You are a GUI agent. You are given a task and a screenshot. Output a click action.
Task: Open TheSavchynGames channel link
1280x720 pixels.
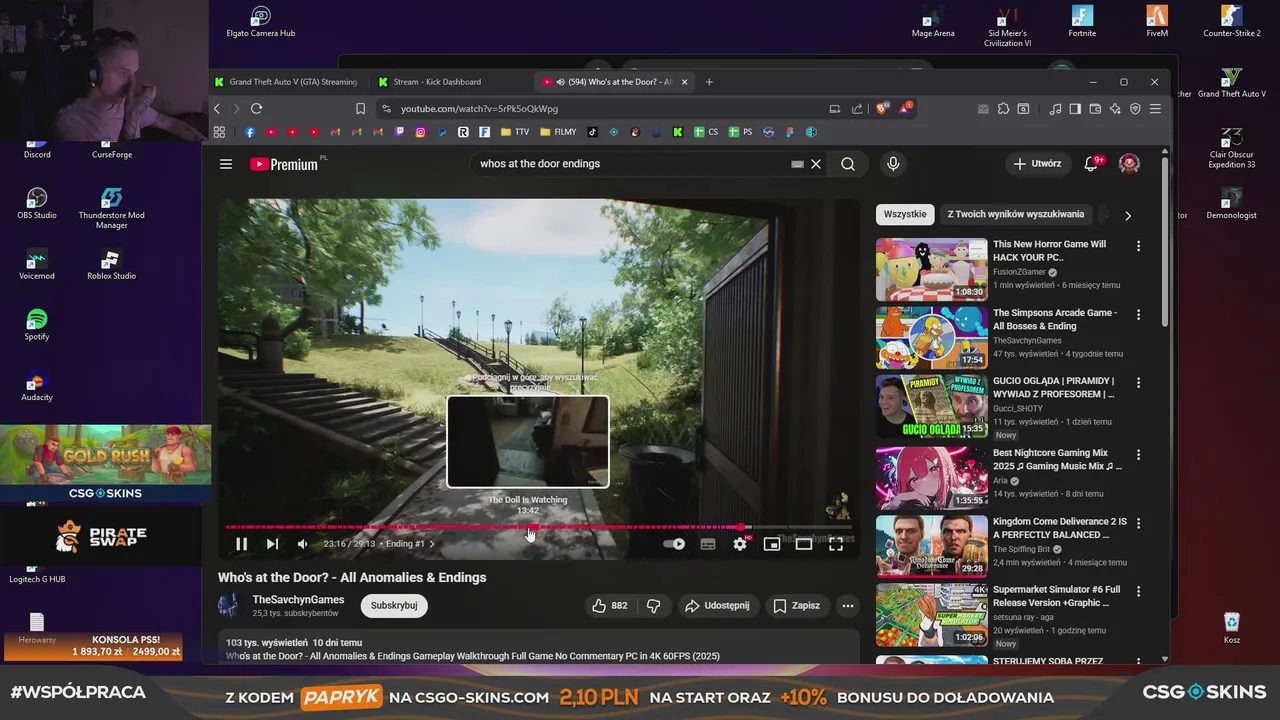pyautogui.click(x=298, y=600)
